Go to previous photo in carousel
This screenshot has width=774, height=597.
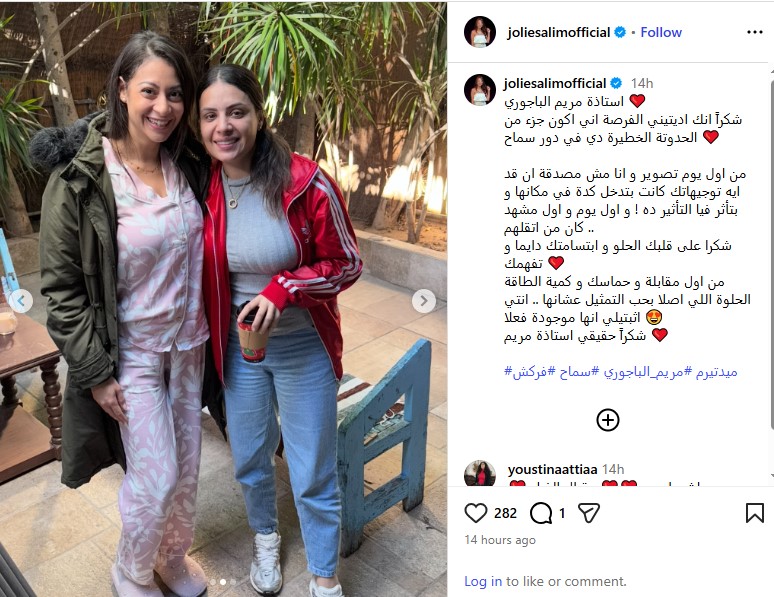[x=21, y=301]
